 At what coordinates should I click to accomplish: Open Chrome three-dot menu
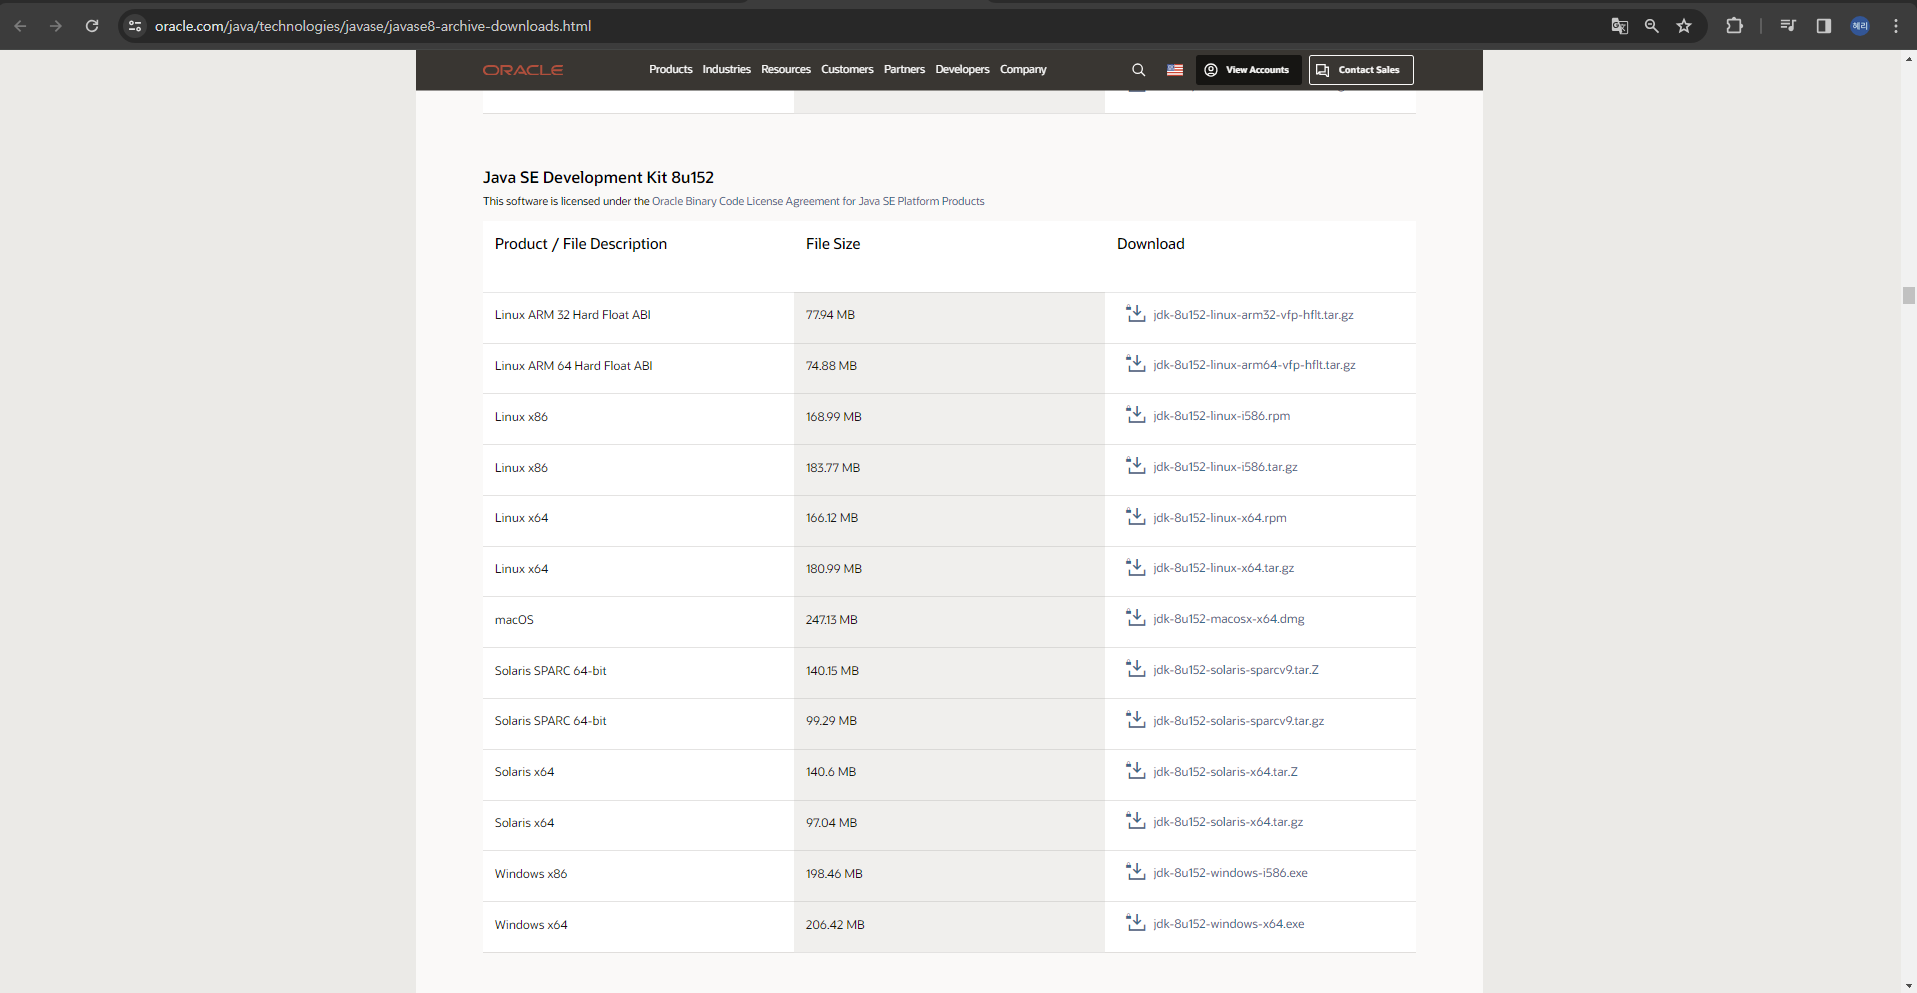click(1896, 26)
